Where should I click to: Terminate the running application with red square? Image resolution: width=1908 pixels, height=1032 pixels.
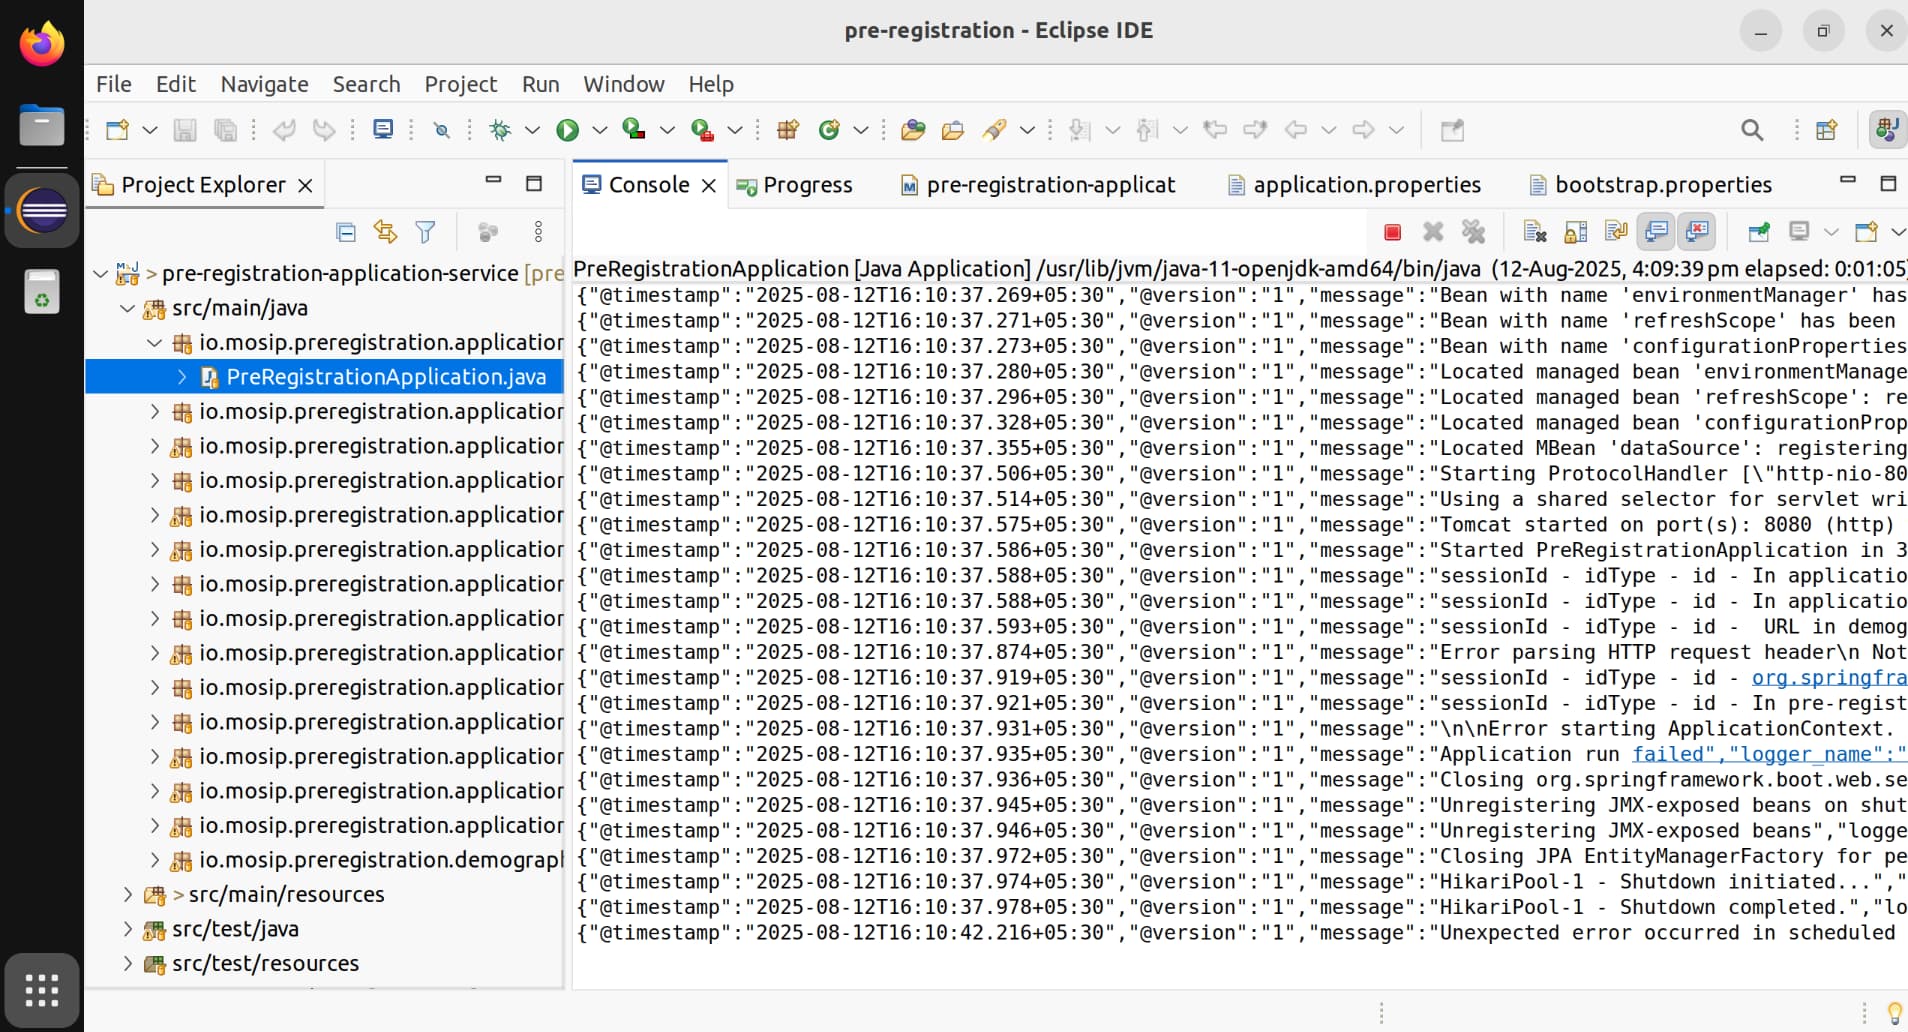click(x=1392, y=233)
